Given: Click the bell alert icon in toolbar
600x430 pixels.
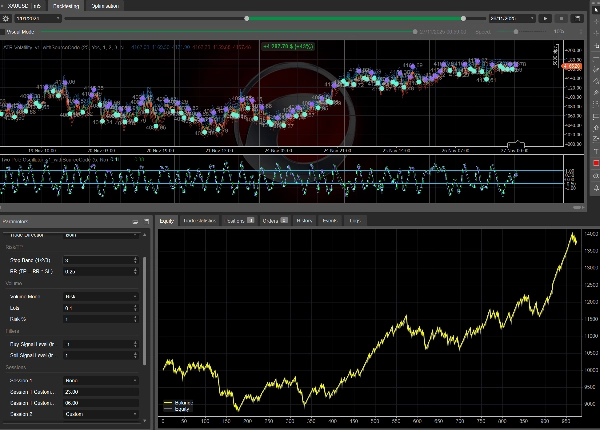Looking at the screenshot, I should pyautogui.click(x=595, y=187).
